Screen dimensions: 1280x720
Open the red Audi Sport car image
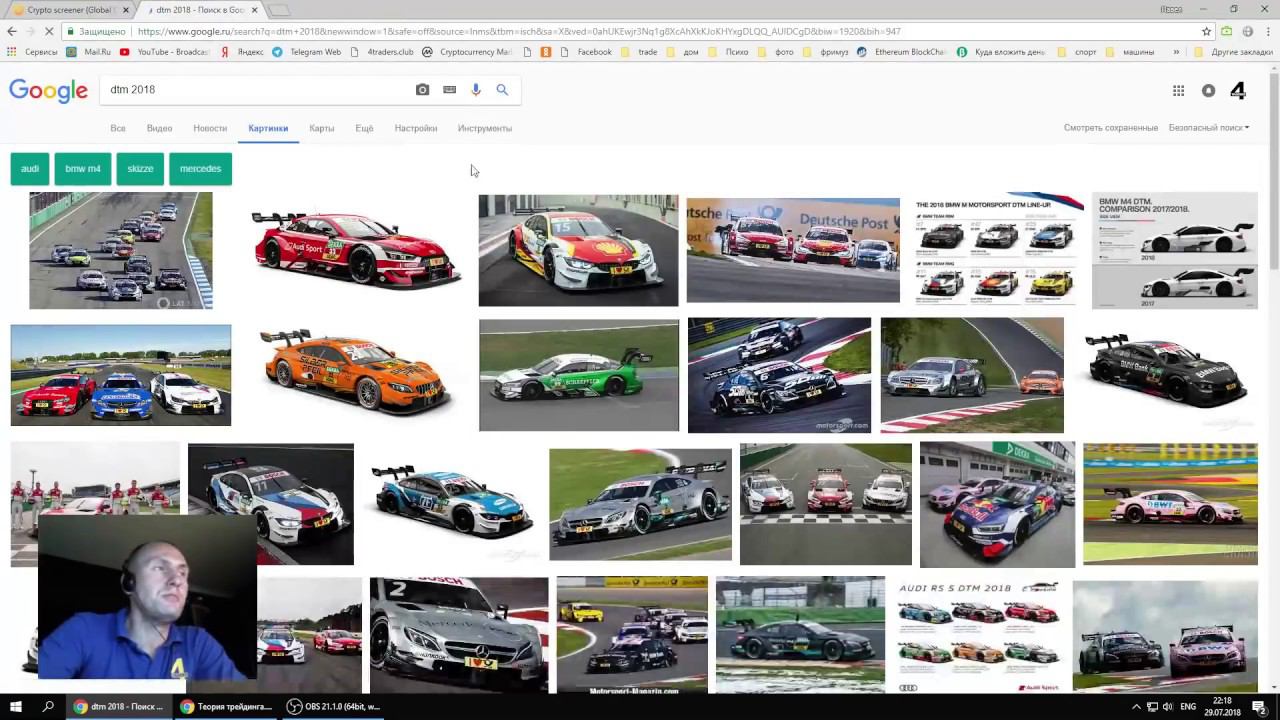click(x=355, y=250)
